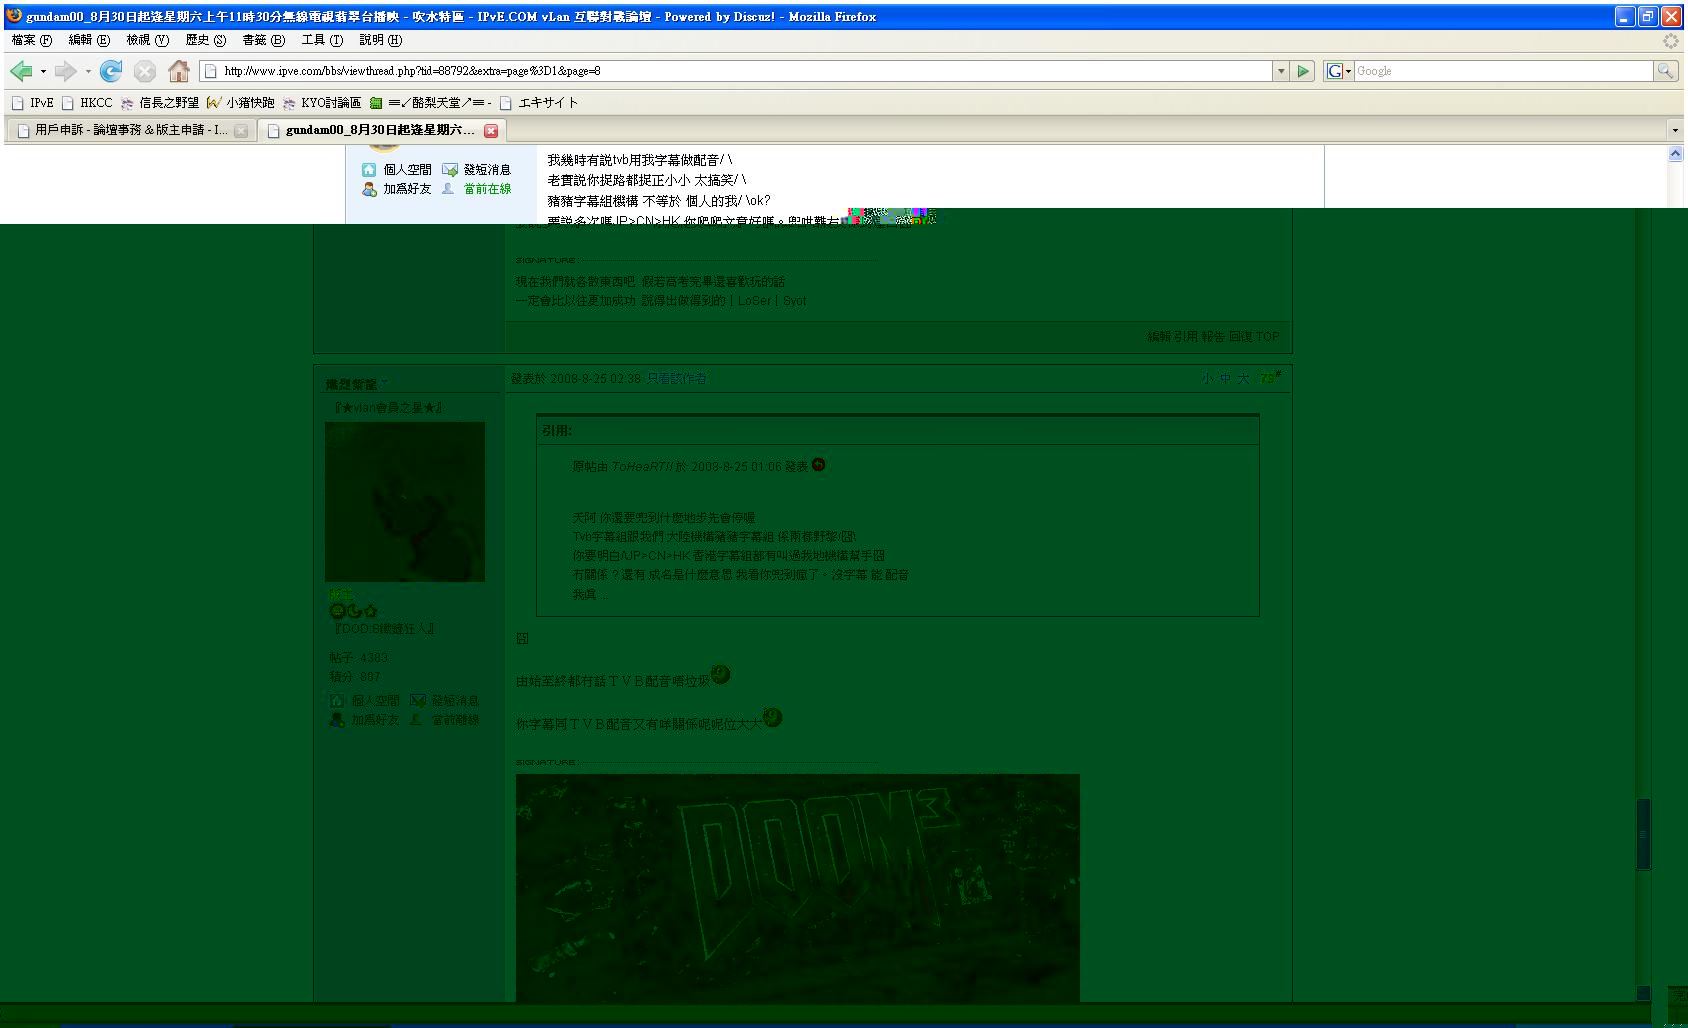This screenshot has height=1028, width=1688.
Task: Click the moon medal icon under the avatar
Action: (x=353, y=612)
